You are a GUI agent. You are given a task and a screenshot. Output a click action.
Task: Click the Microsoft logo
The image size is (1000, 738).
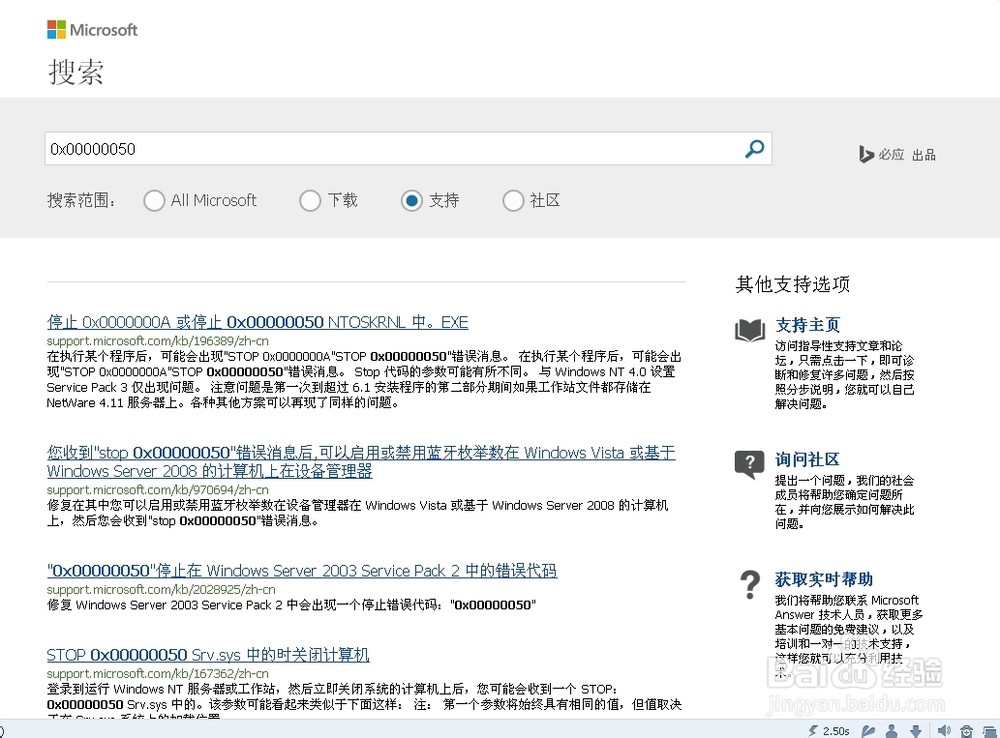[x=92, y=30]
